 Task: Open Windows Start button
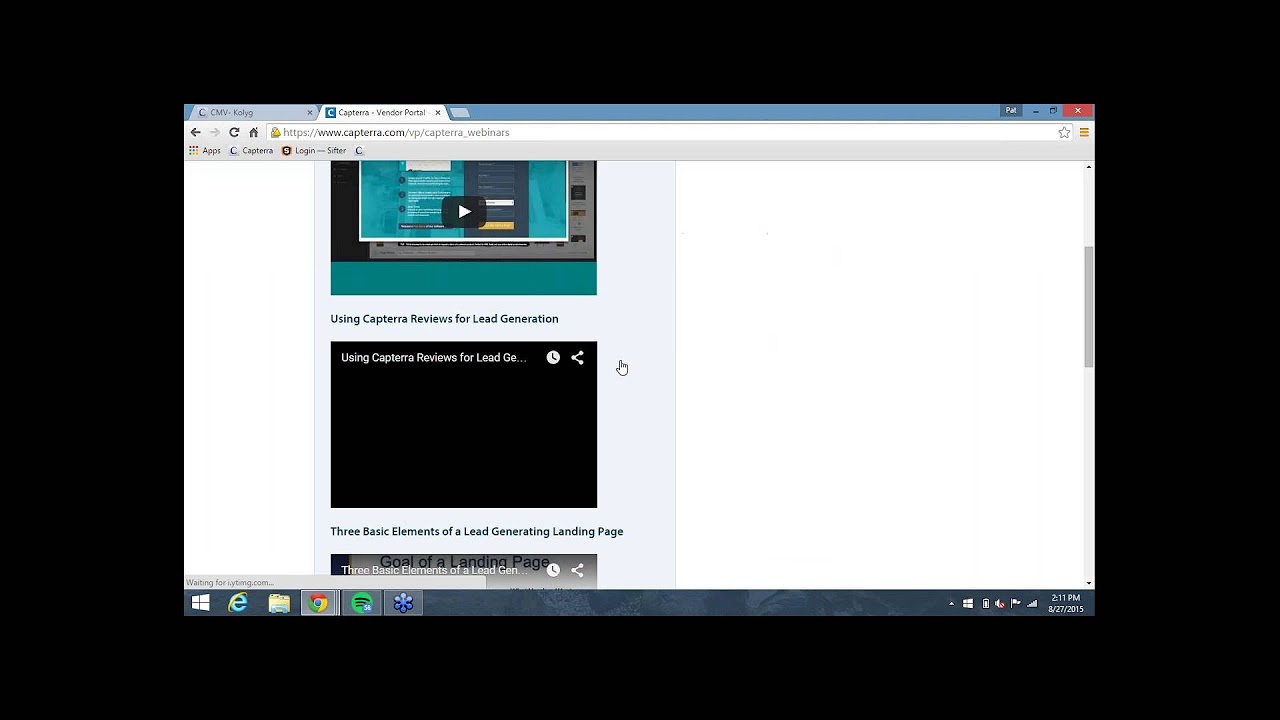coord(200,603)
